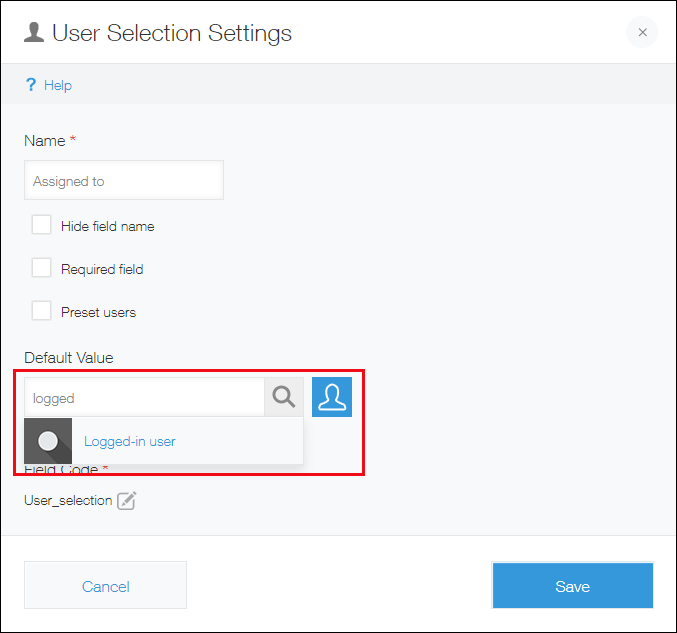Select Logged-in user from the suggestion list
Image resolution: width=677 pixels, height=633 pixels.
pyautogui.click(x=130, y=441)
